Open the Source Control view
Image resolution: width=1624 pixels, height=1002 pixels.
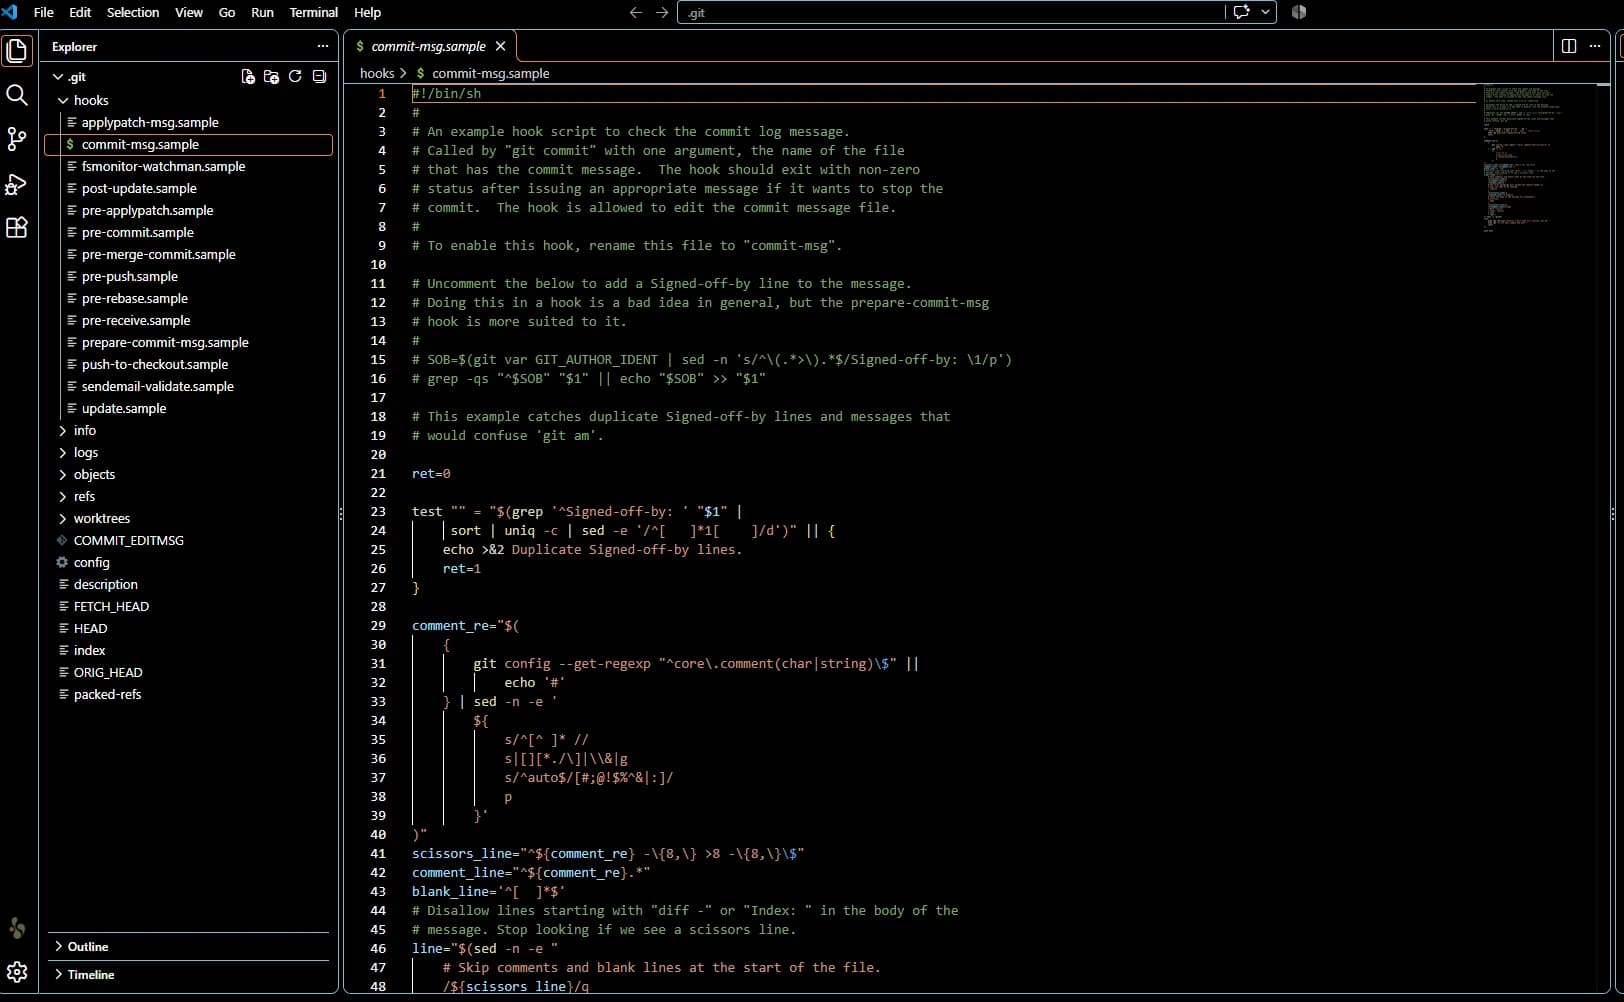[17, 139]
